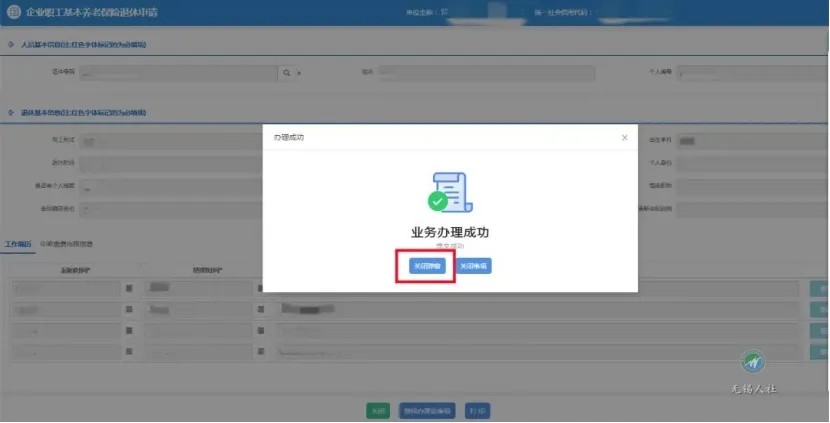Close the 办理成功 dialog with X
This screenshot has width=830, height=423.
(625, 137)
